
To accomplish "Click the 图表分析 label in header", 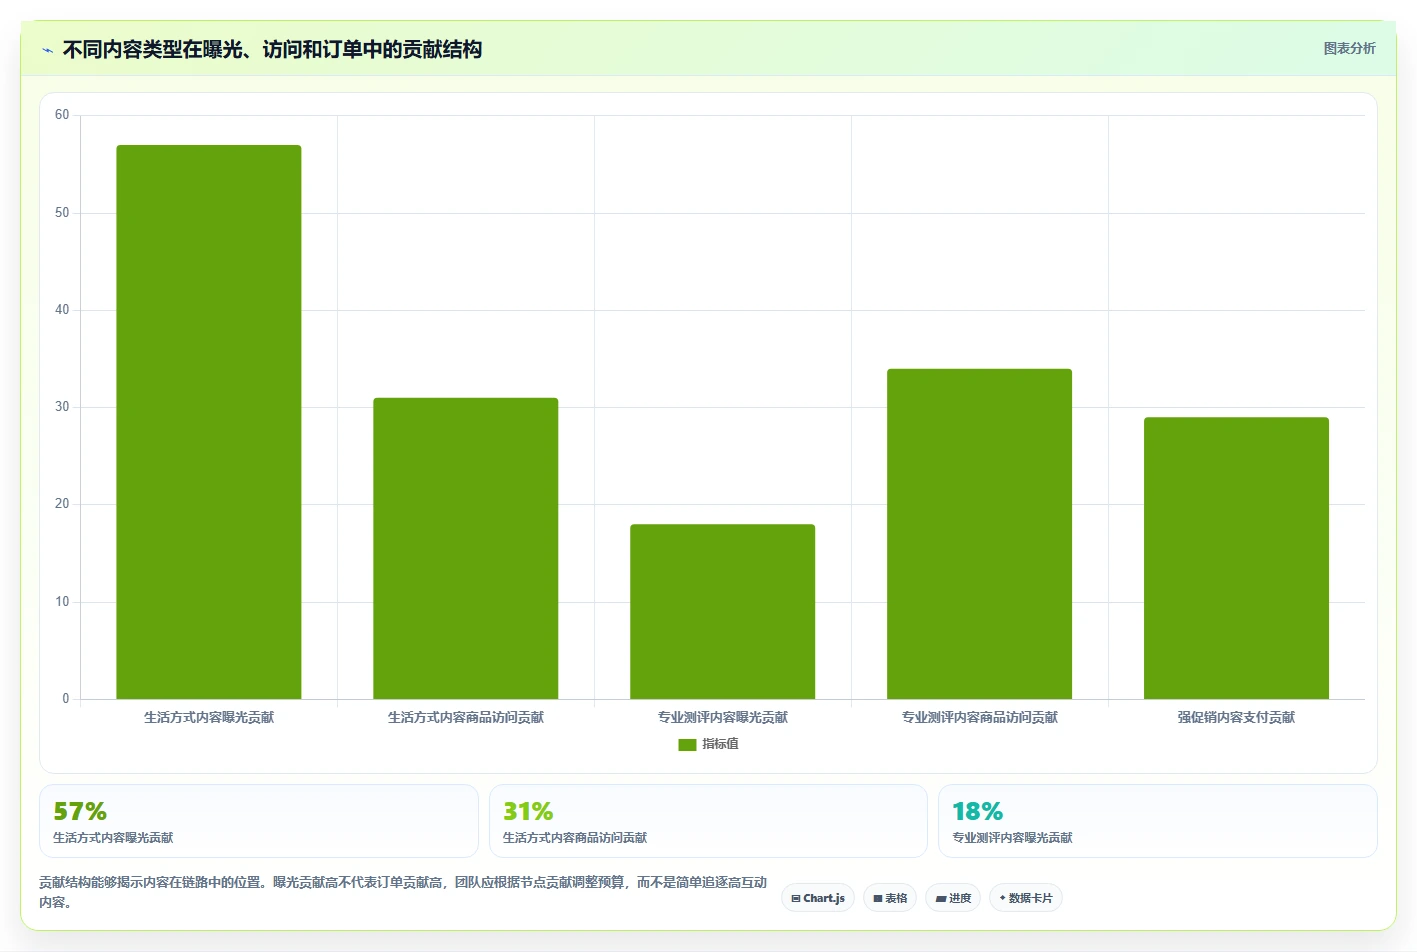I will tap(1349, 48).
